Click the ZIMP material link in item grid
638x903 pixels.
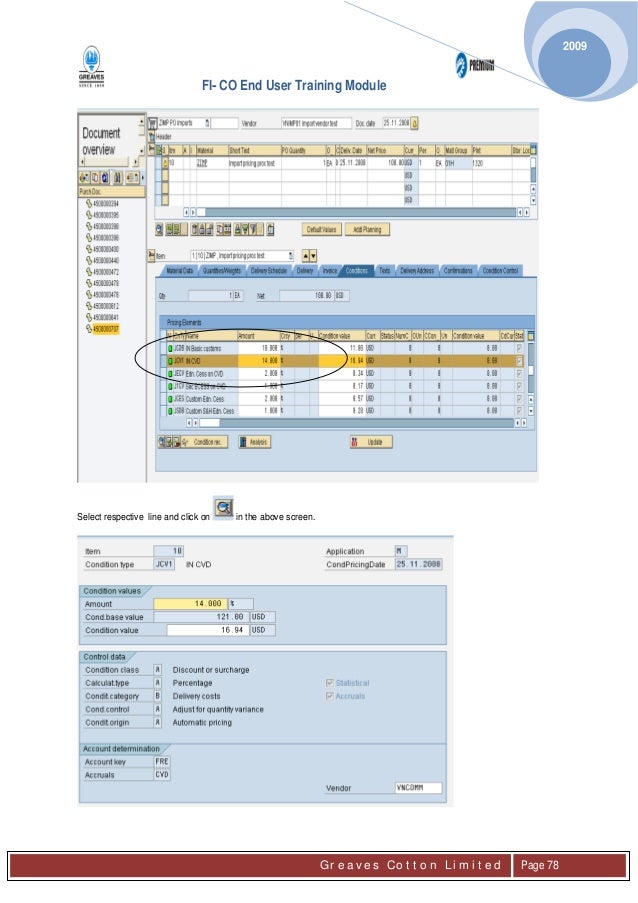tap(202, 164)
